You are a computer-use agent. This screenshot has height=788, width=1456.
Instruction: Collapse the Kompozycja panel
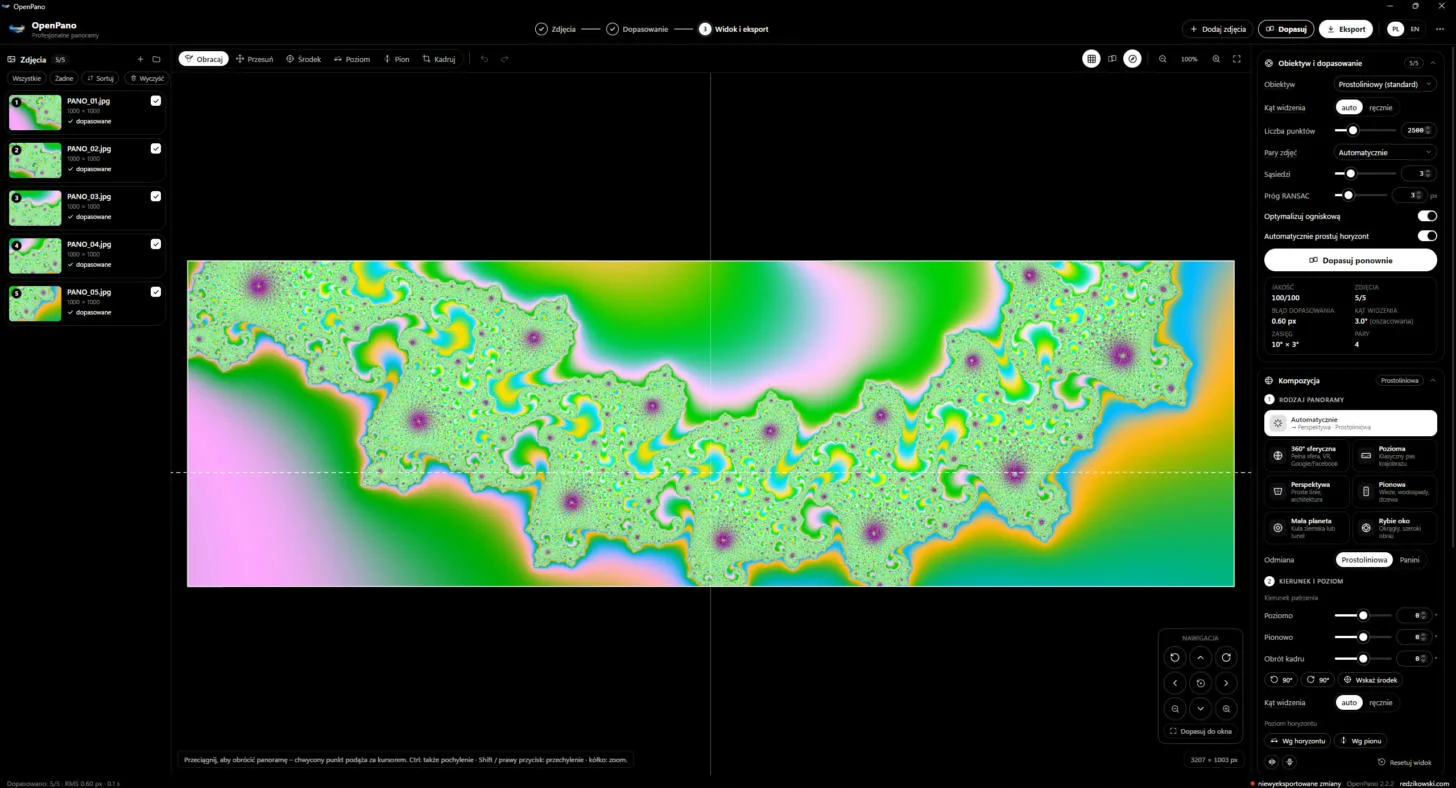coord(1432,381)
